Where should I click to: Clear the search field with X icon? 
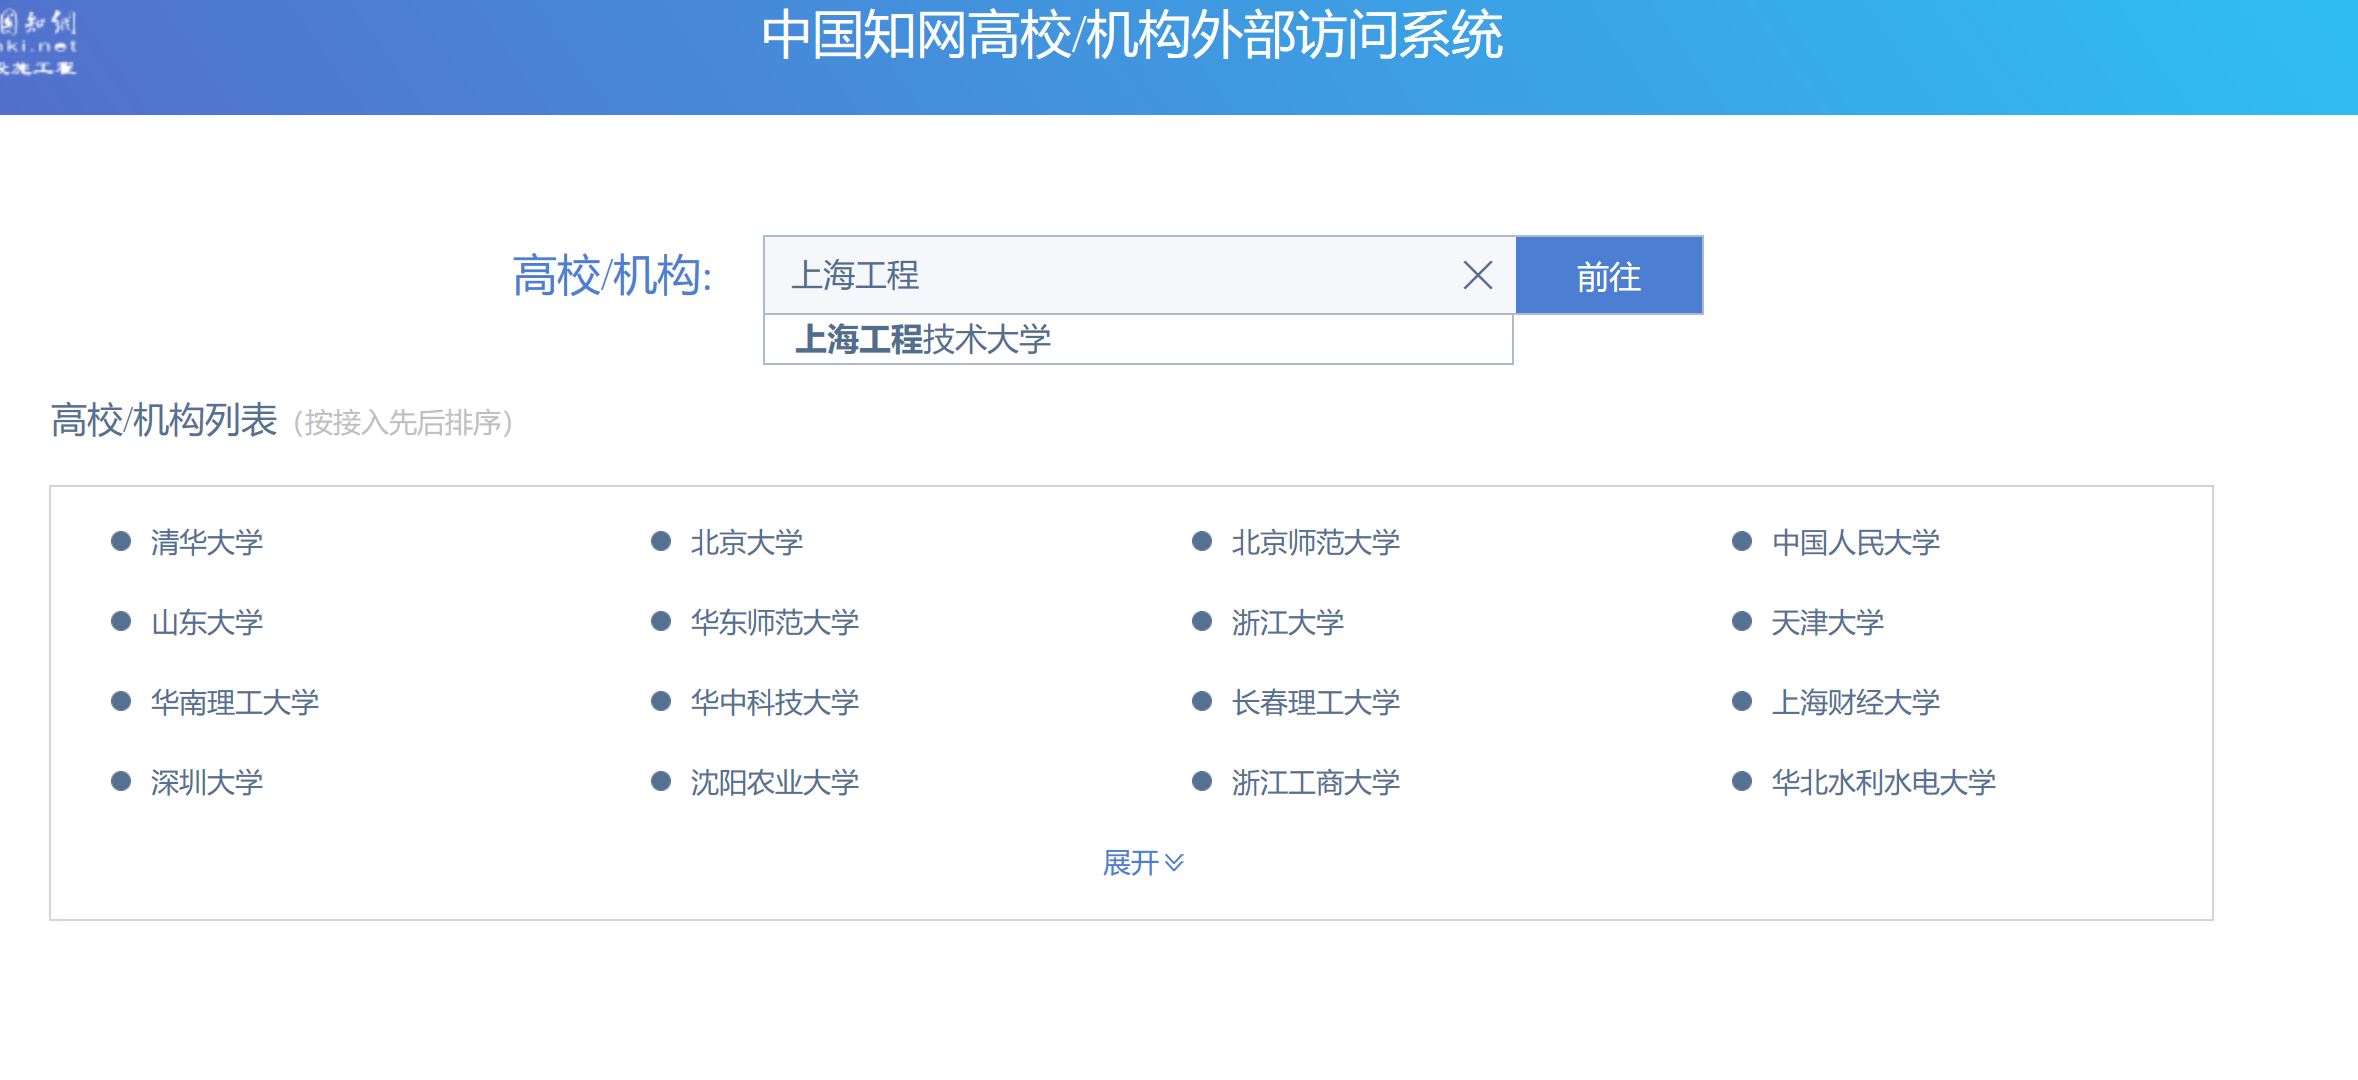(x=1477, y=275)
